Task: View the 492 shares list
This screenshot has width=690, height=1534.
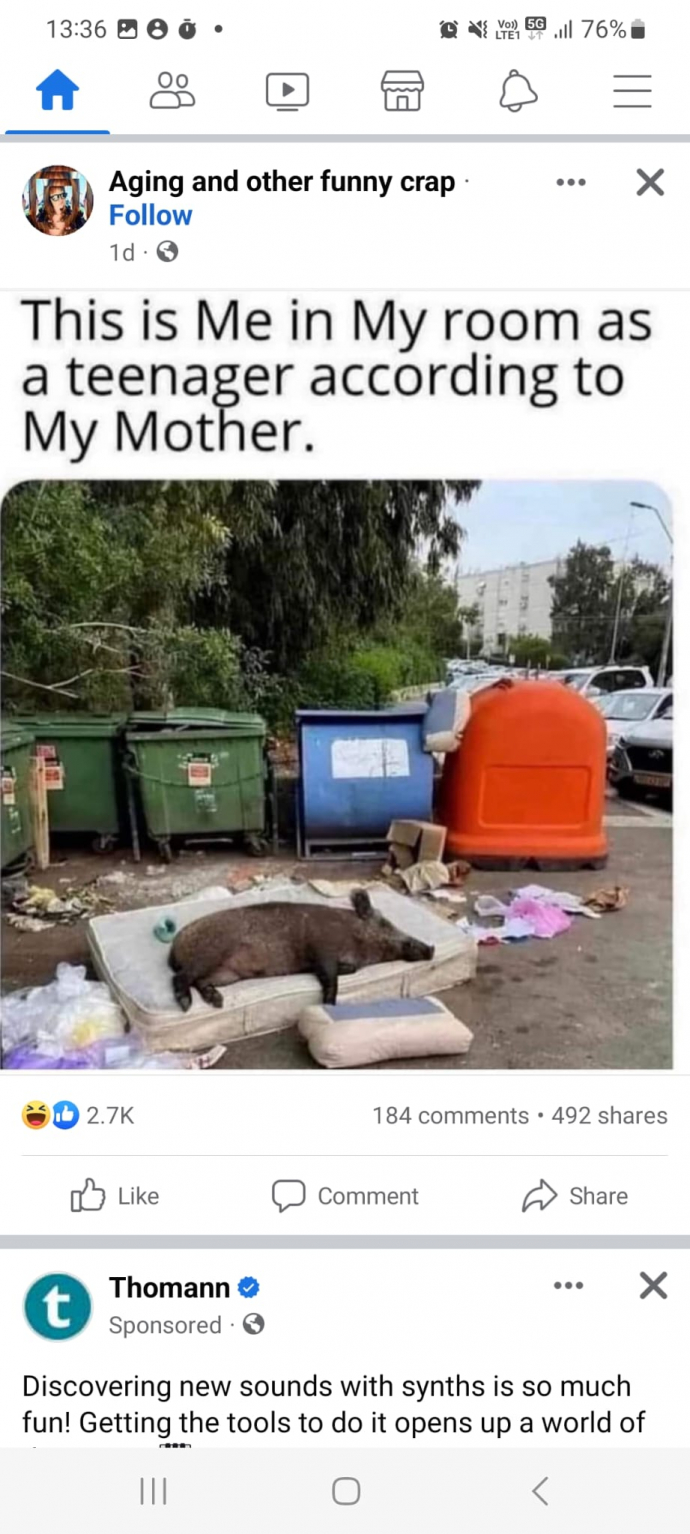Action: click(x=609, y=1116)
